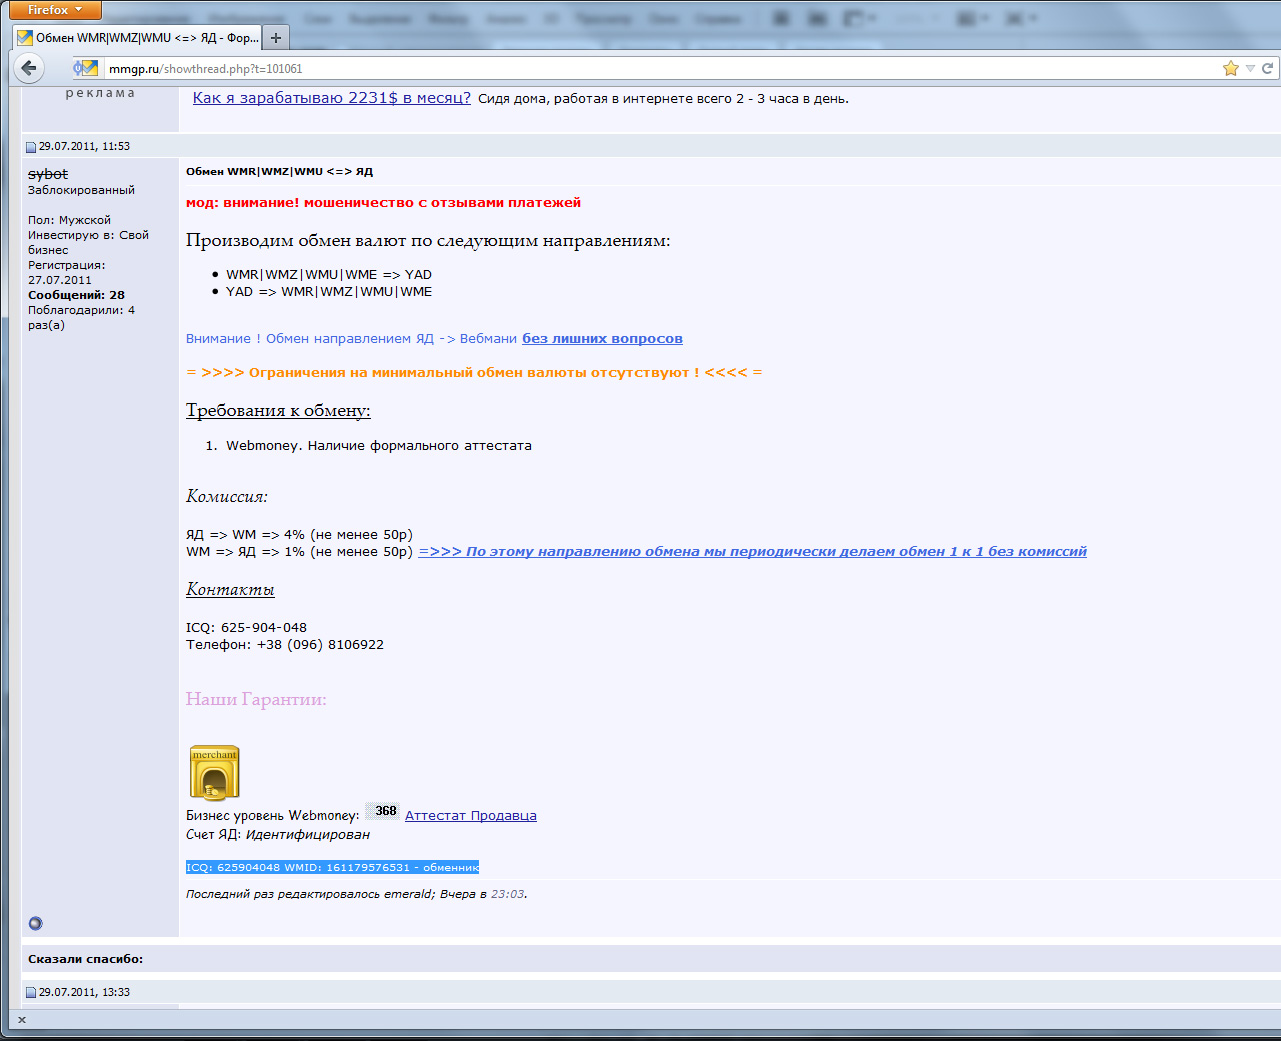Expand the URL history dropdown arrow
The height and width of the screenshot is (1041, 1281).
[1250, 68]
